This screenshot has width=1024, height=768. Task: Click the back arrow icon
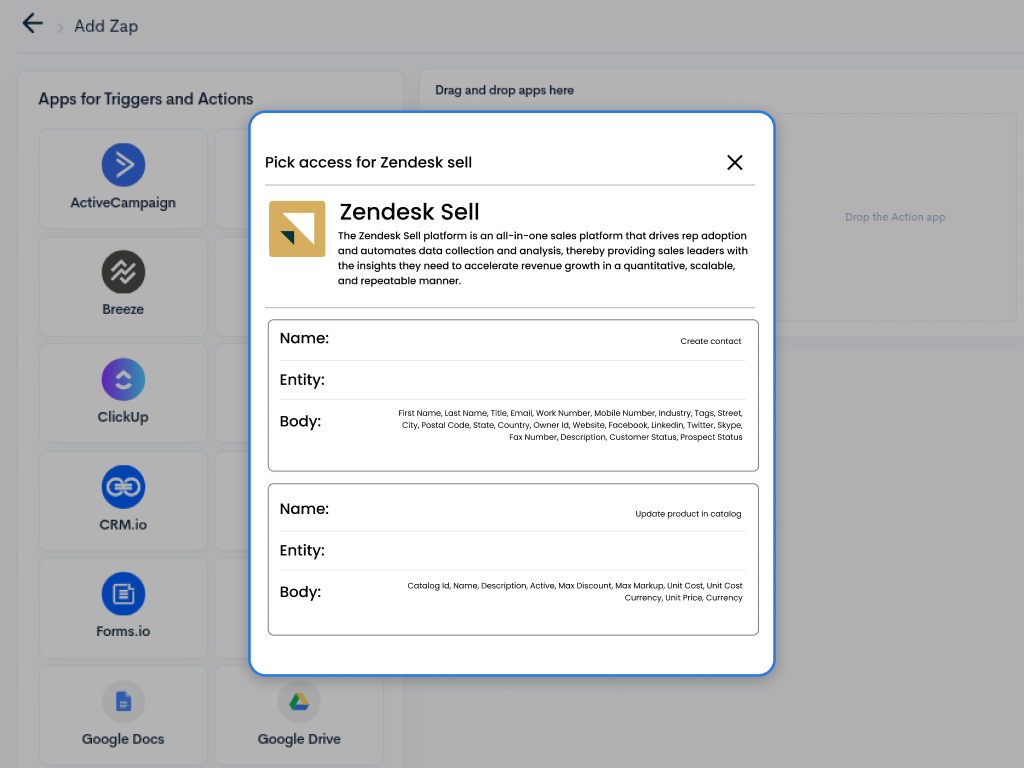pyautogui.click(x=33, y=24)
